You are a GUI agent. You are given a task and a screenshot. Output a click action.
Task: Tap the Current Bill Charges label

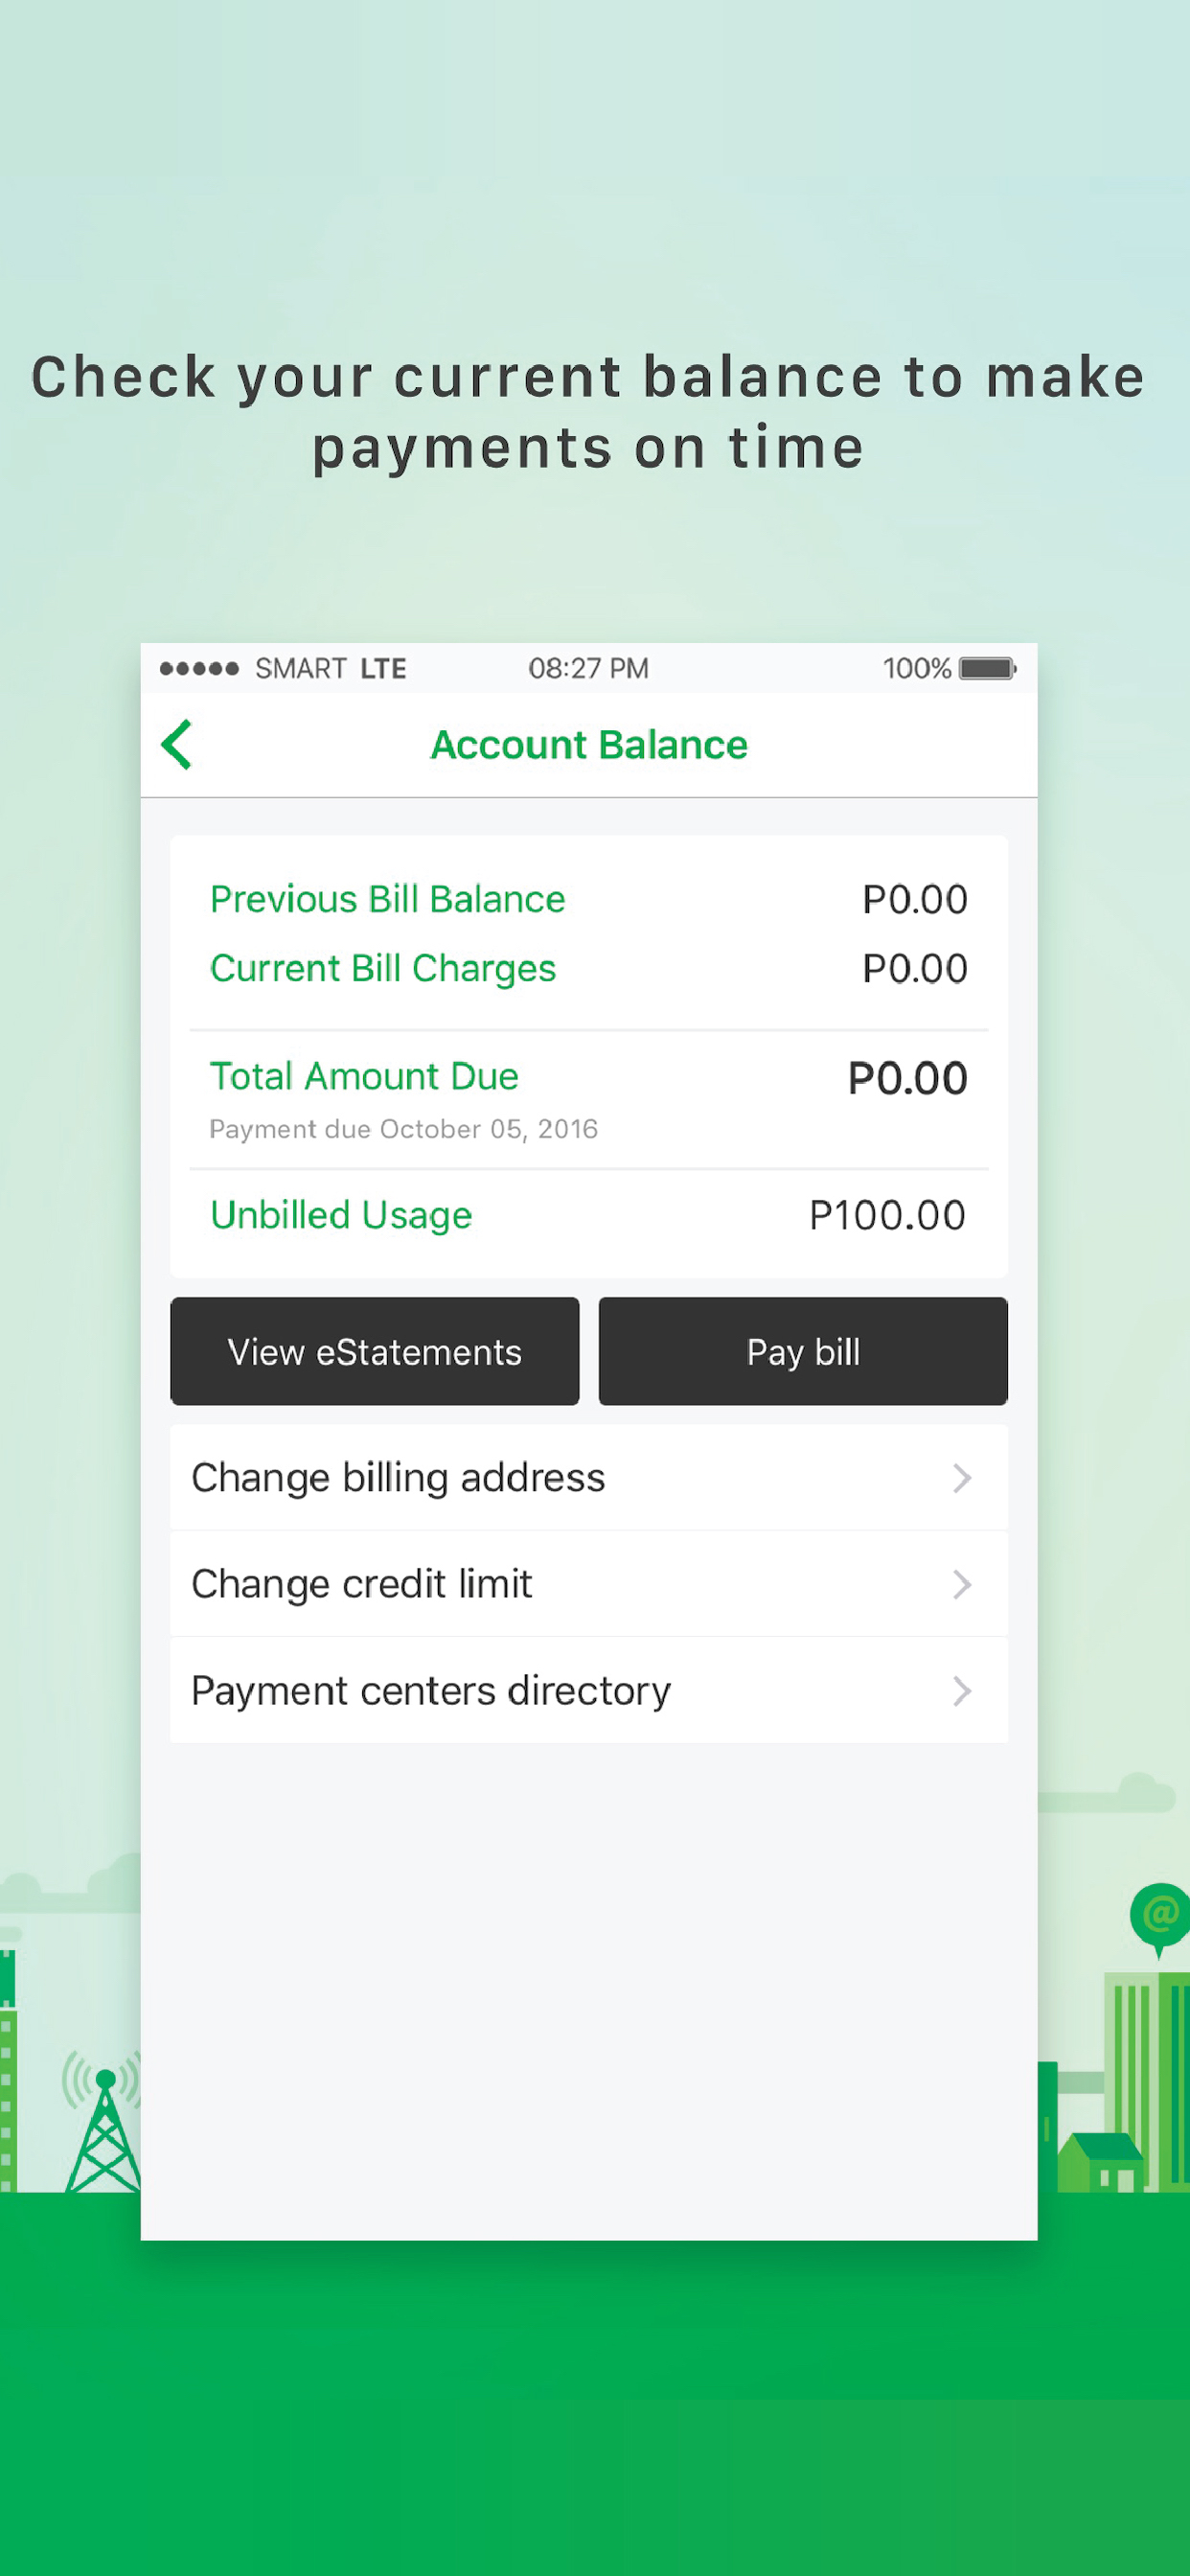click(383, 968)
